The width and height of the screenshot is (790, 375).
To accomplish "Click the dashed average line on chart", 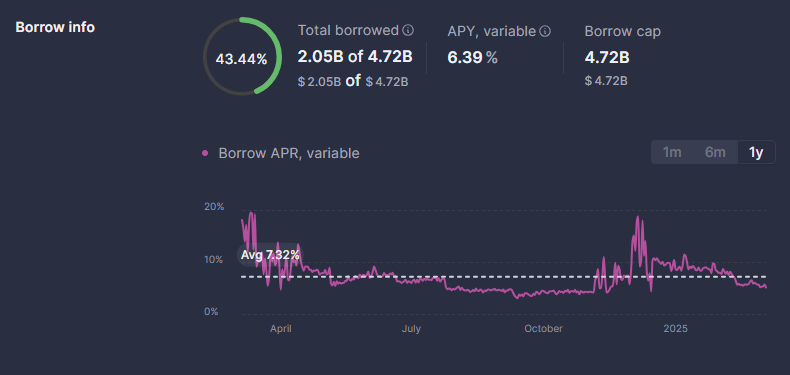I will [504, 277].
